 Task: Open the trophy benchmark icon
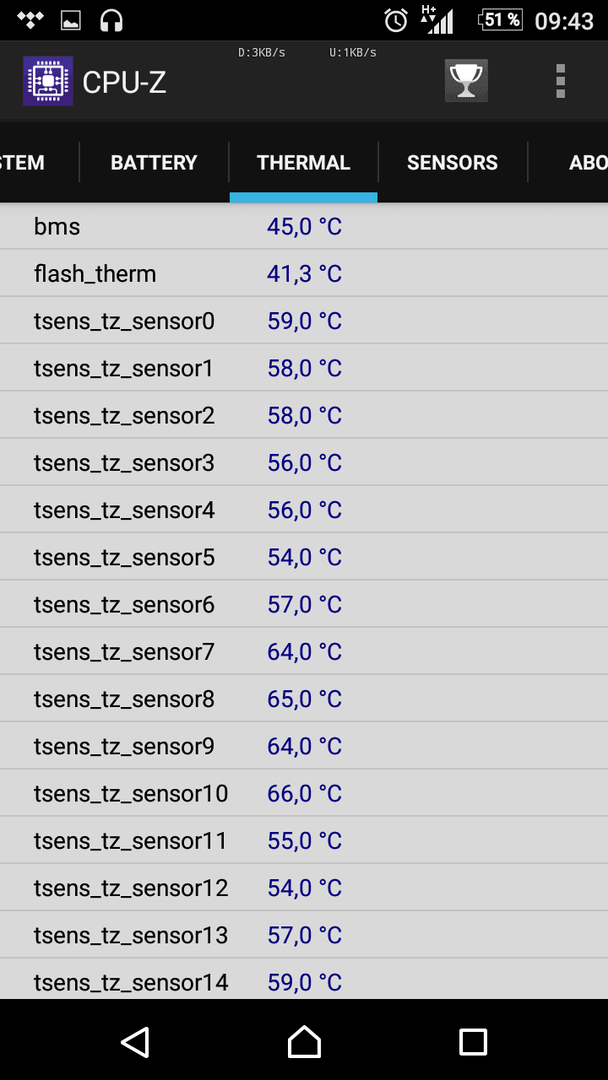[x=466, y=81]
